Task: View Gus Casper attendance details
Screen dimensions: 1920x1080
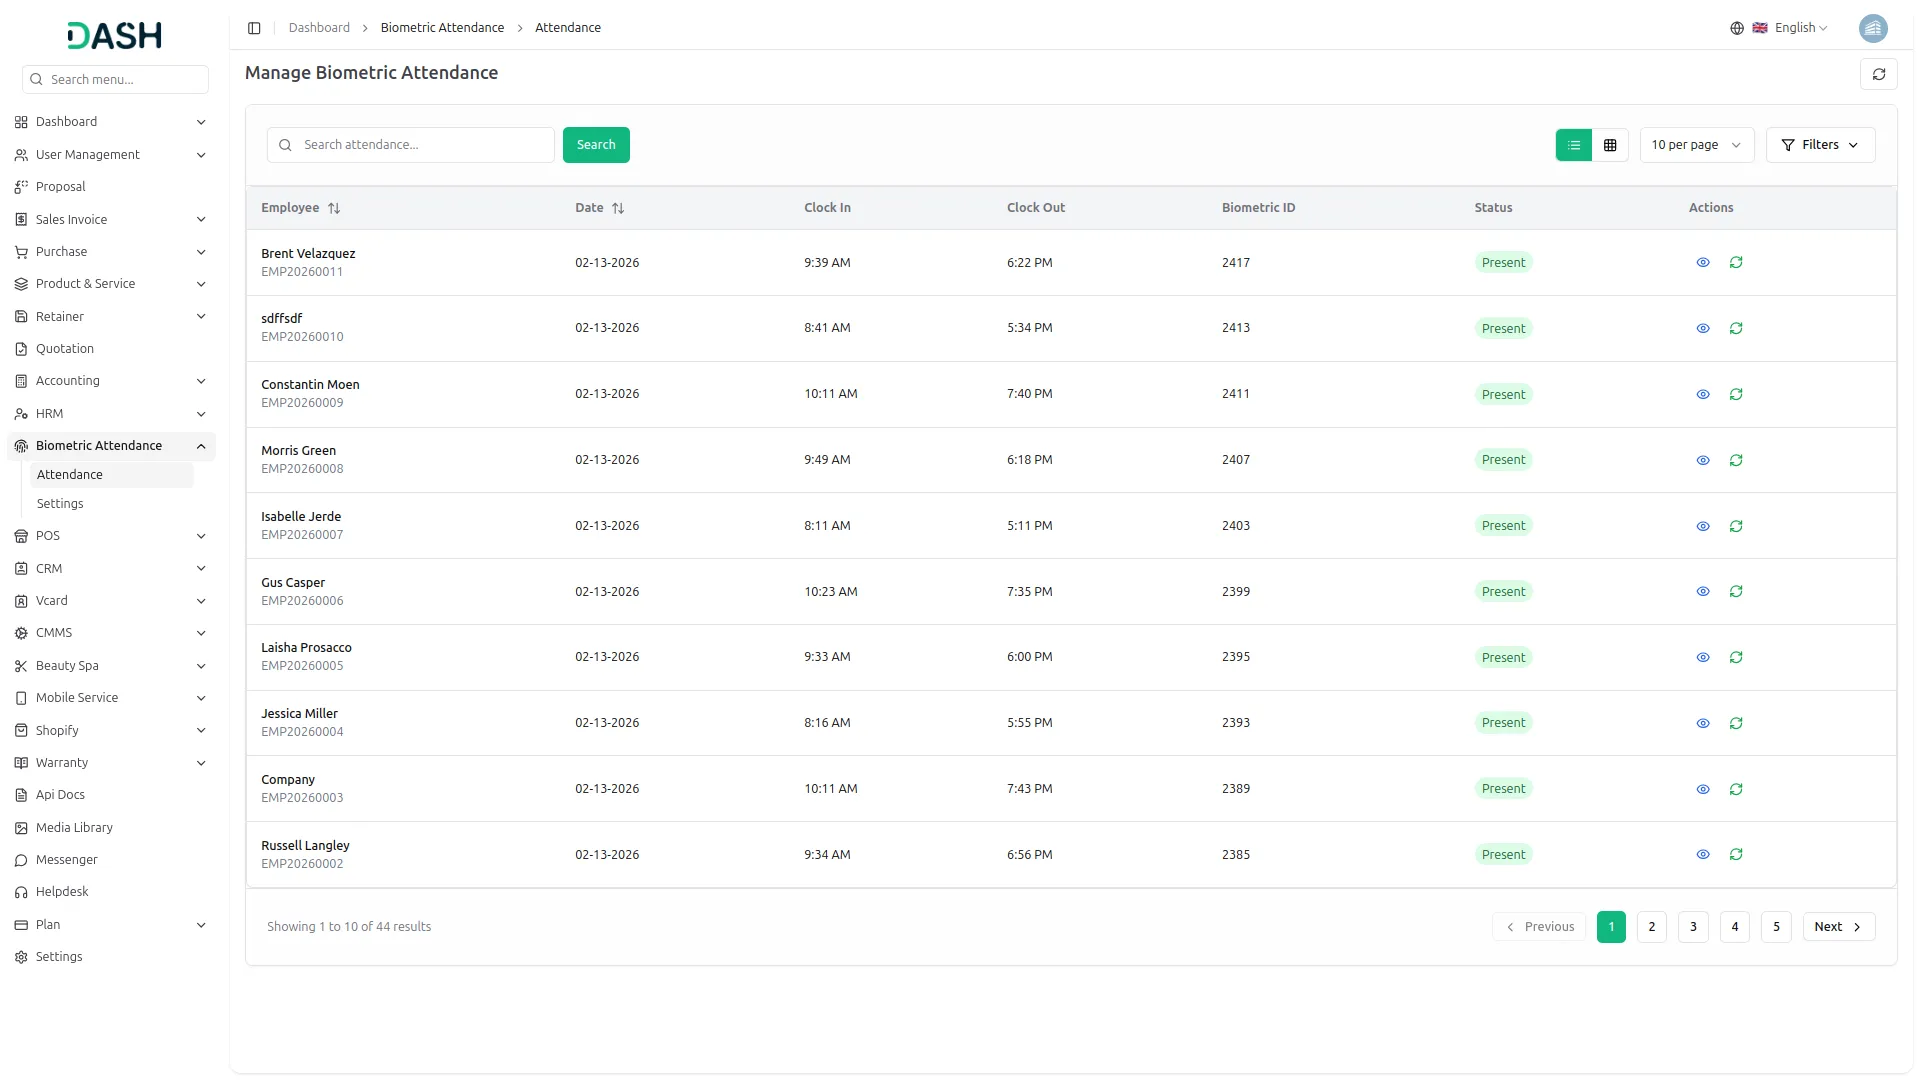Action: pos(1702,592)
